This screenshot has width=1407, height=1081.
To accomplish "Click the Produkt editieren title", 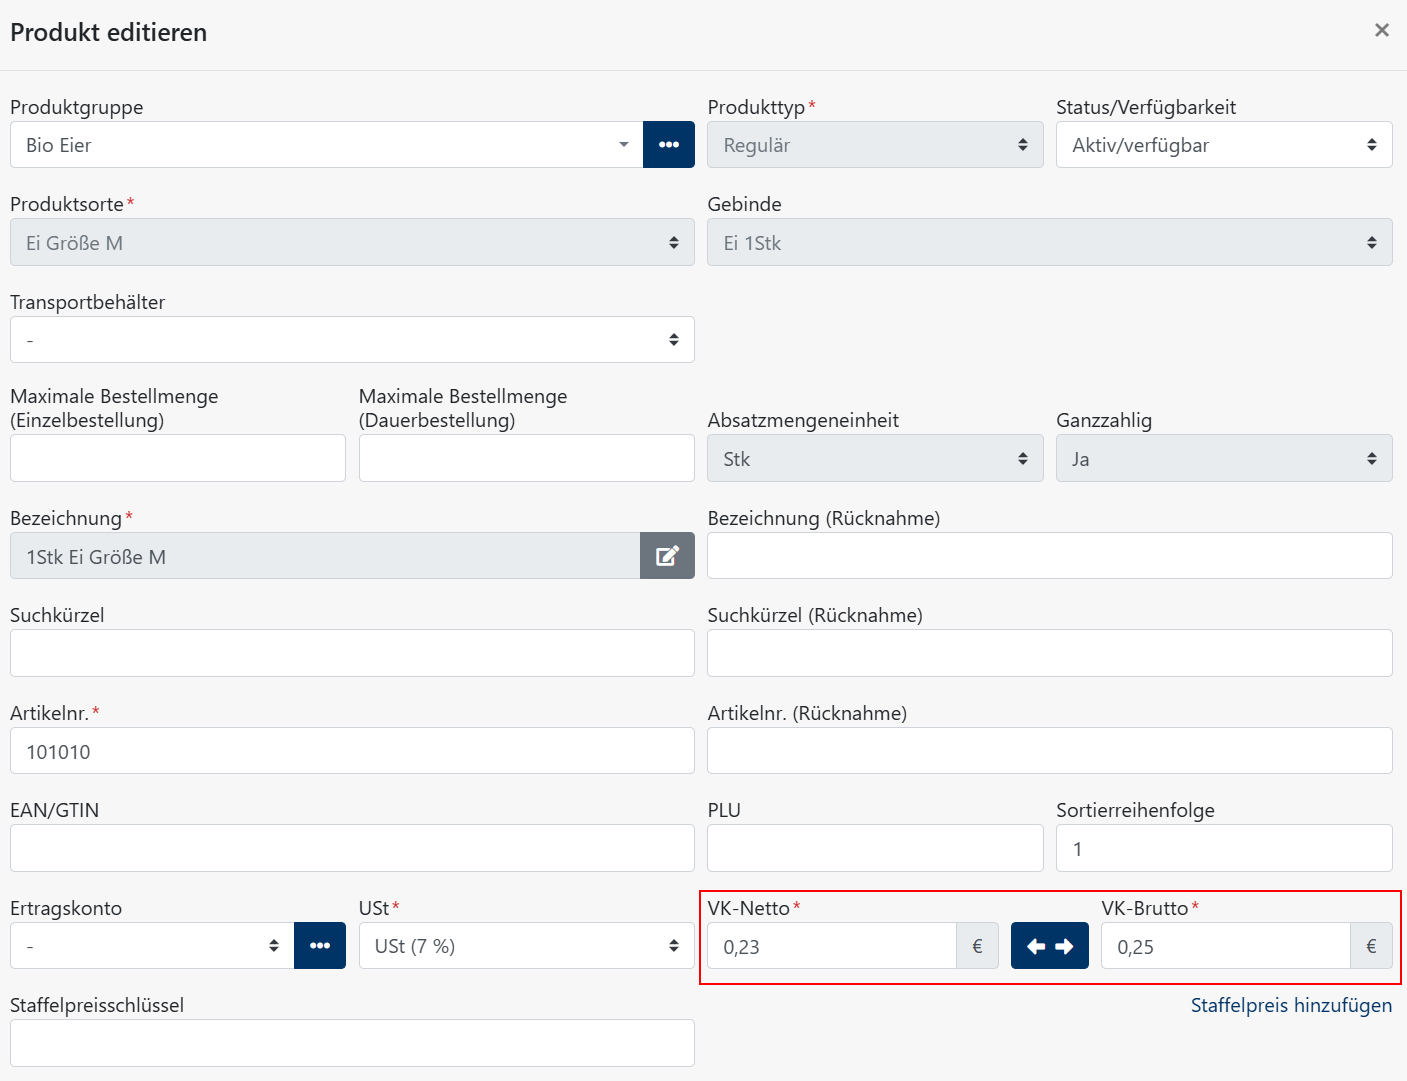I will (x=108, y=32).
